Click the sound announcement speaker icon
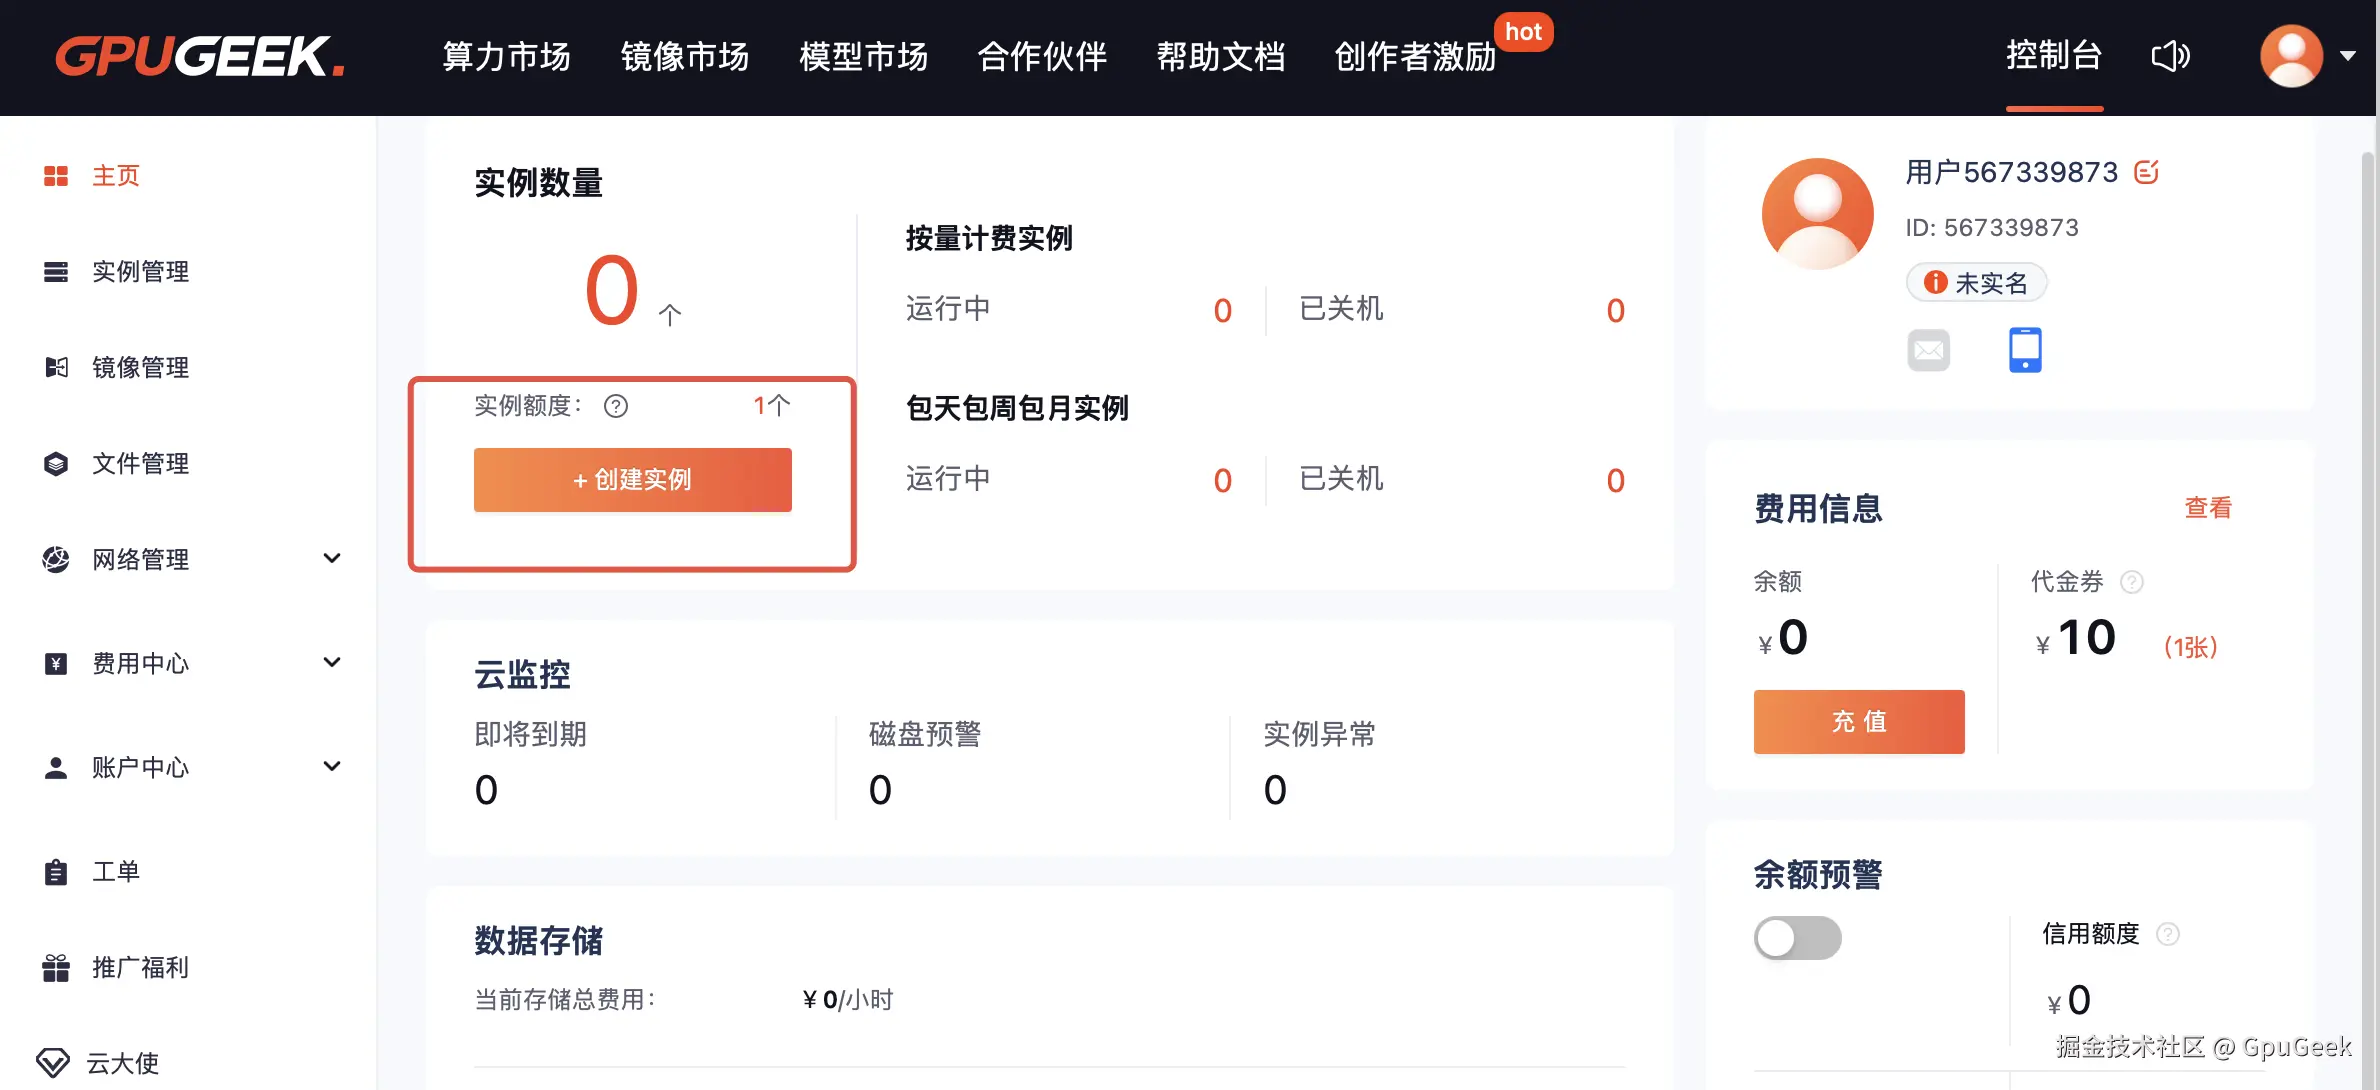 click(2170, 56)
